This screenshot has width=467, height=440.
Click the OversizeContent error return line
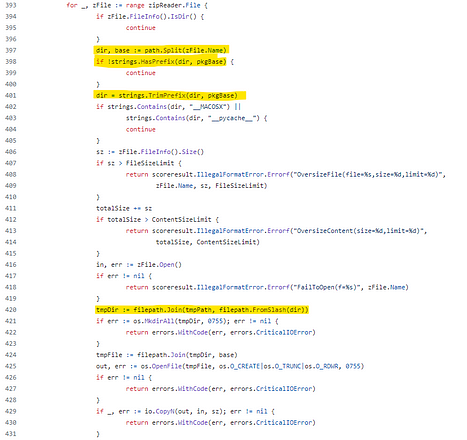[276, 231]
